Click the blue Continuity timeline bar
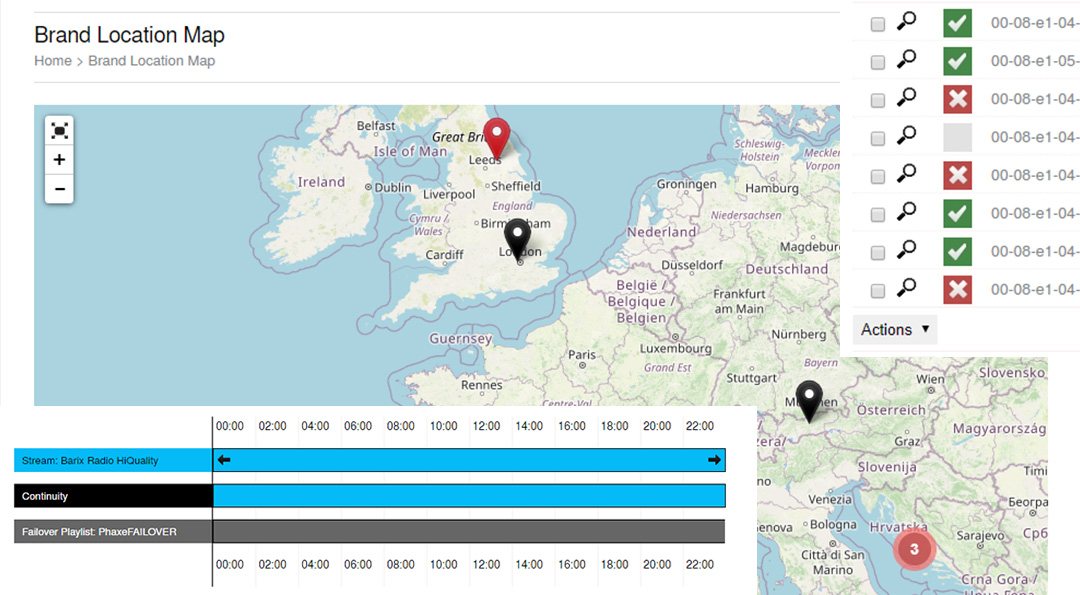The image size is (1080, 595). tap(468, 496)
